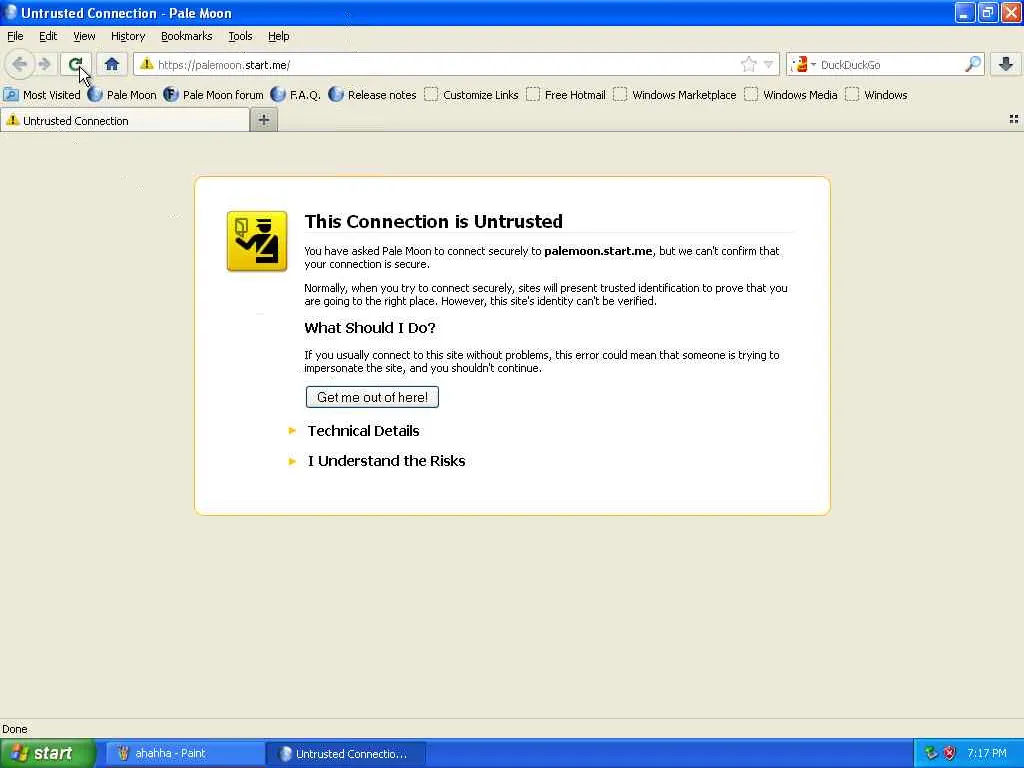Click the Get me out of here! button

tap(372, 397)
